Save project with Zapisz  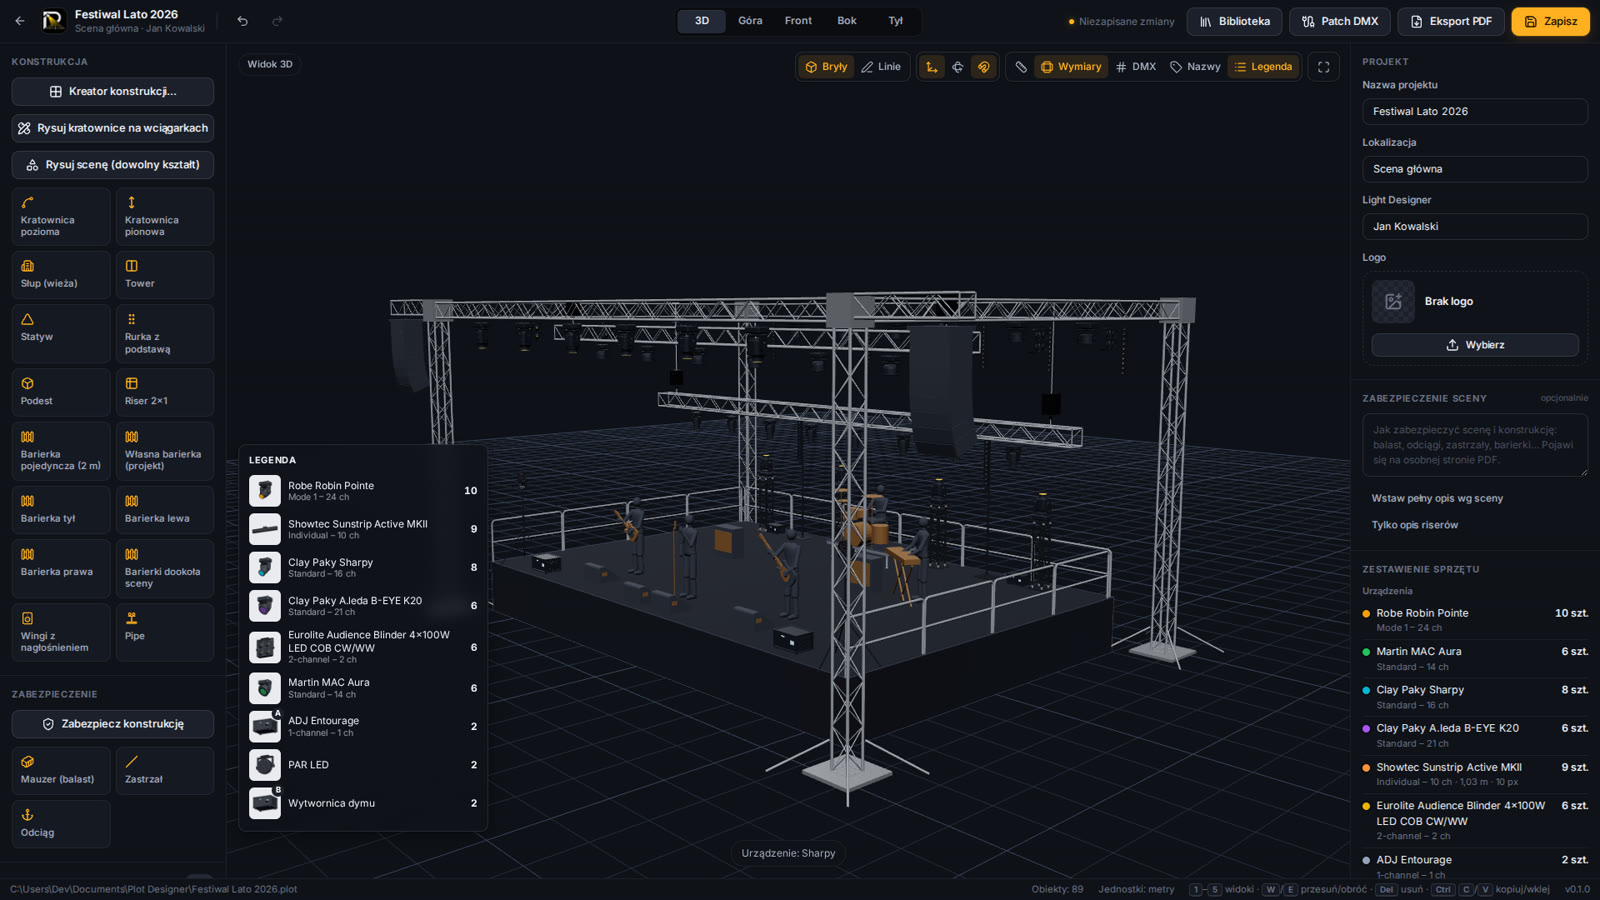[x=1550, y=21]
